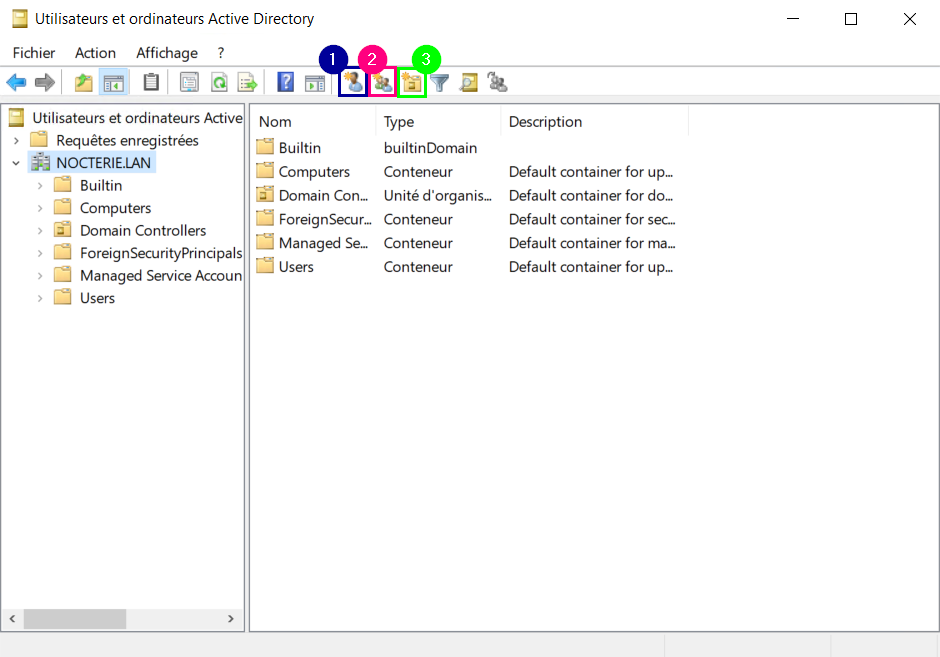Screen dimensions: 940x657
Task: Open the Action menu
Action: 95,53
